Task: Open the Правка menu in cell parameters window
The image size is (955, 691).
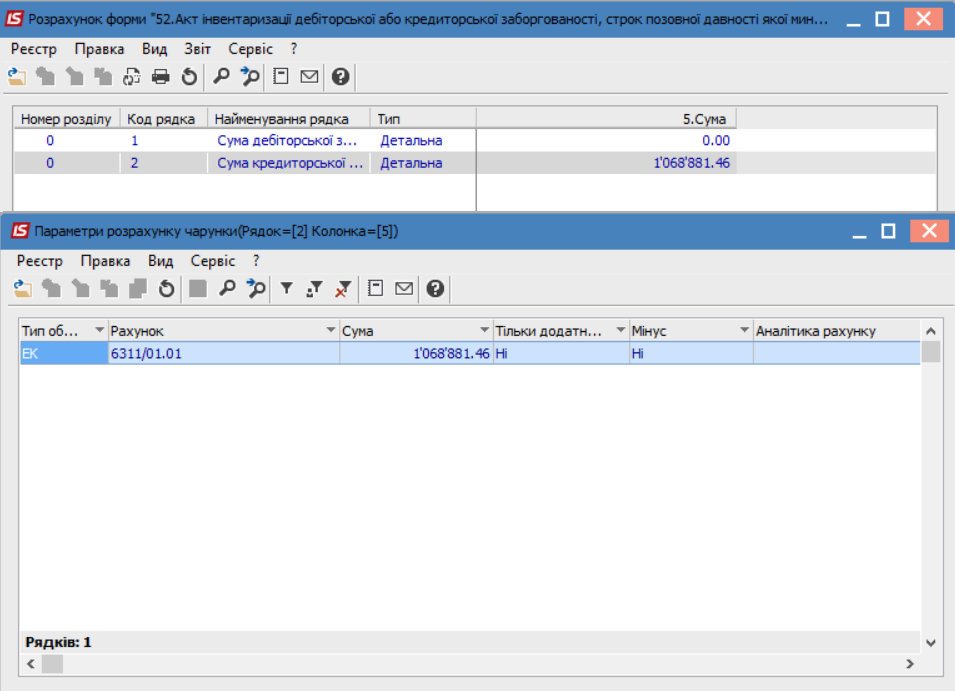Action: [105, 261]
